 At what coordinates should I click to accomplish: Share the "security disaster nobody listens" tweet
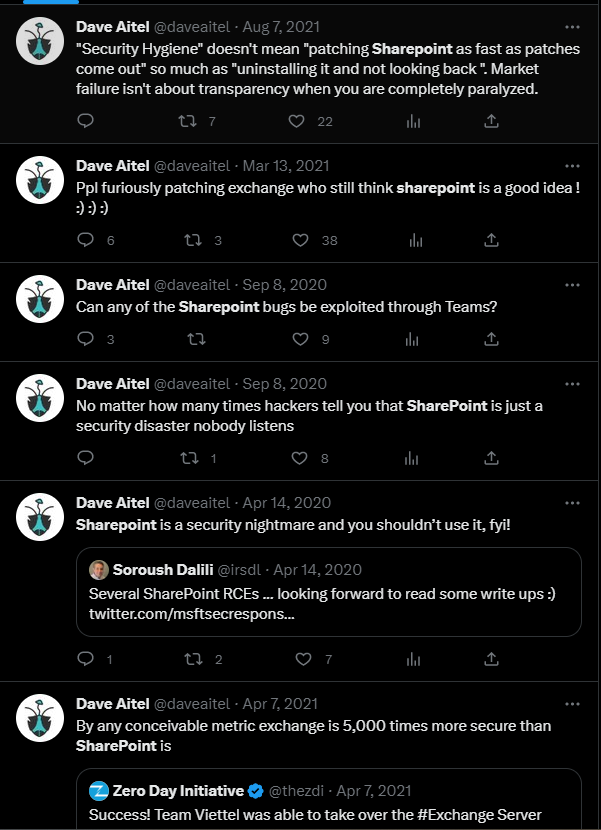point(491,458)
